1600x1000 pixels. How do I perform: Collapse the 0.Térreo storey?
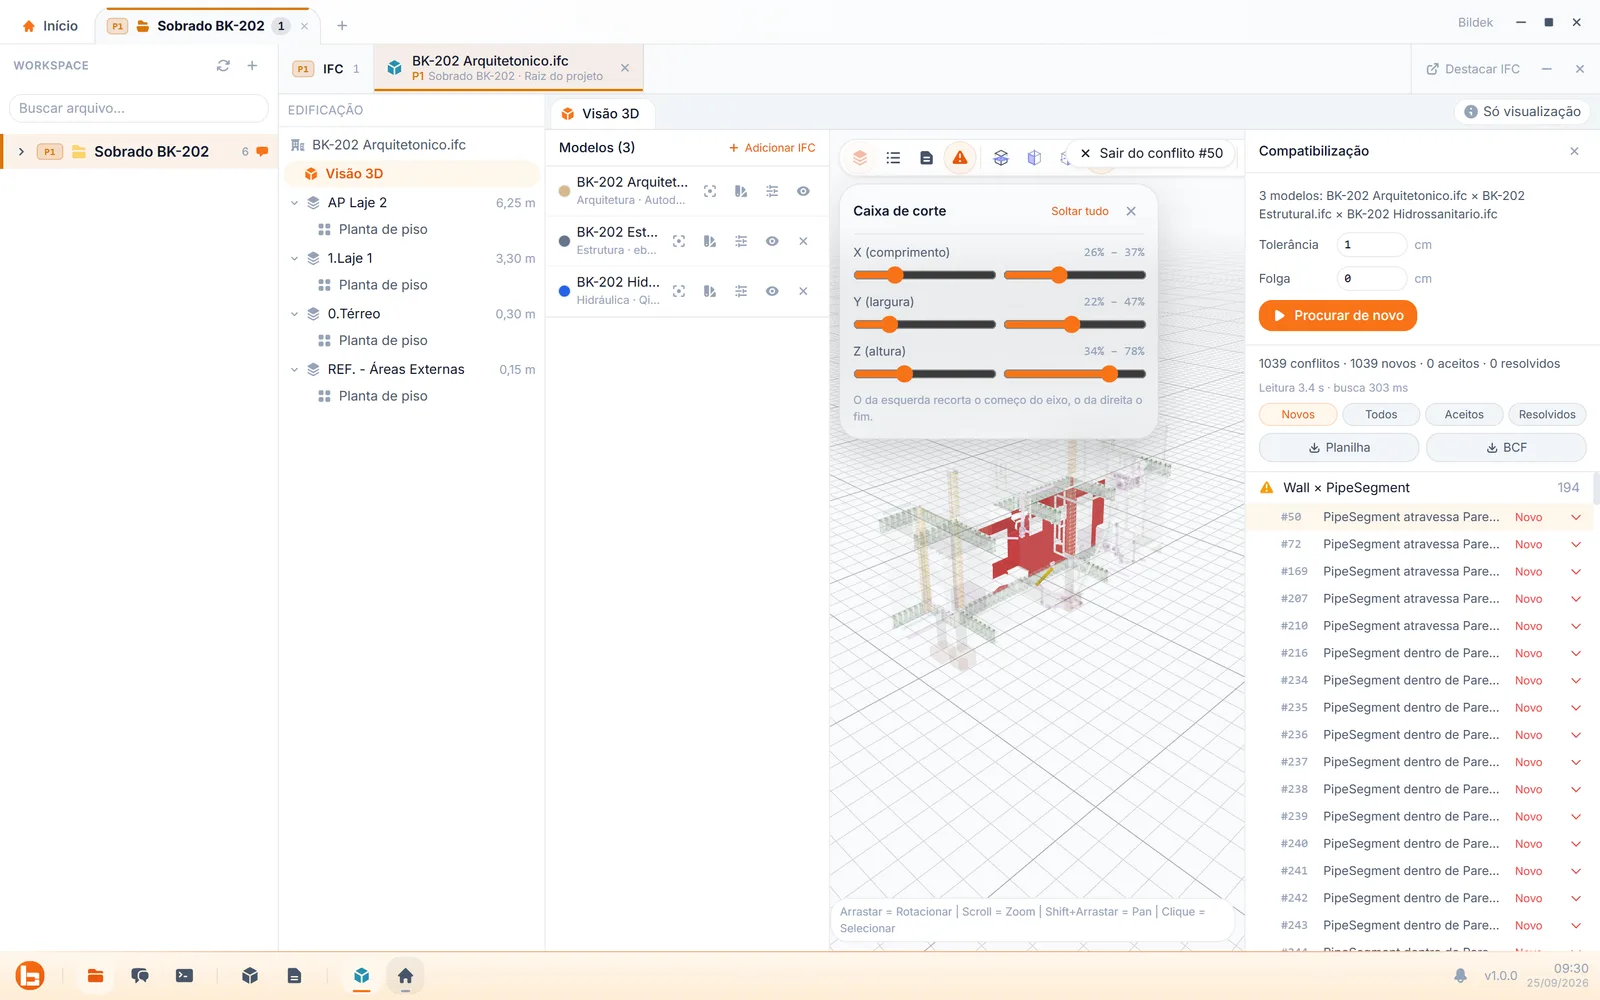click(295, 314)
